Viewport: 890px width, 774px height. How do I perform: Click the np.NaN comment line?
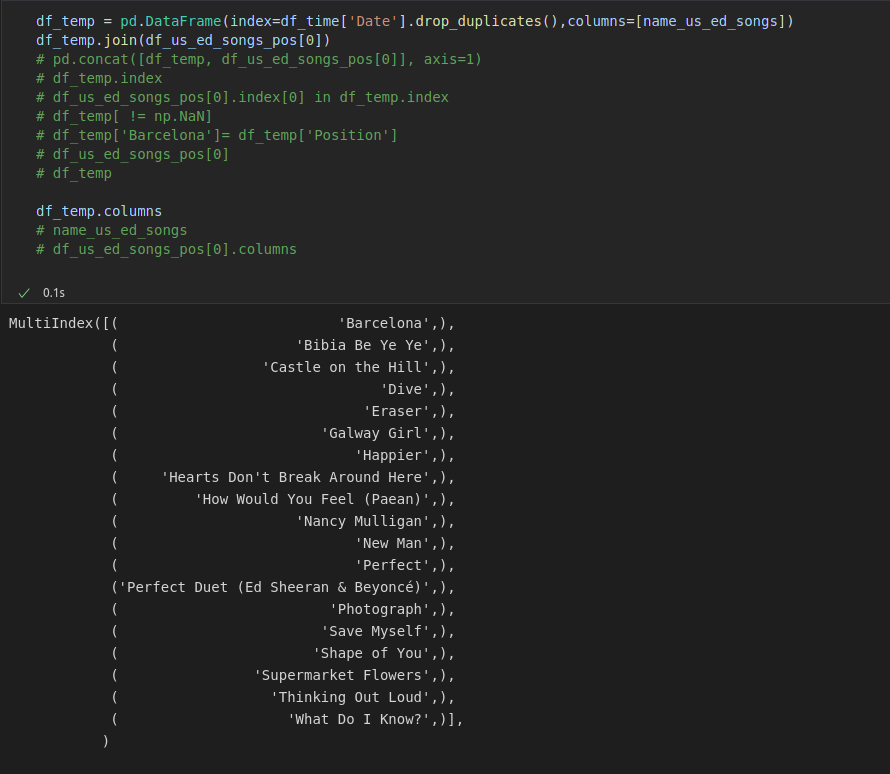coord(124,116)
